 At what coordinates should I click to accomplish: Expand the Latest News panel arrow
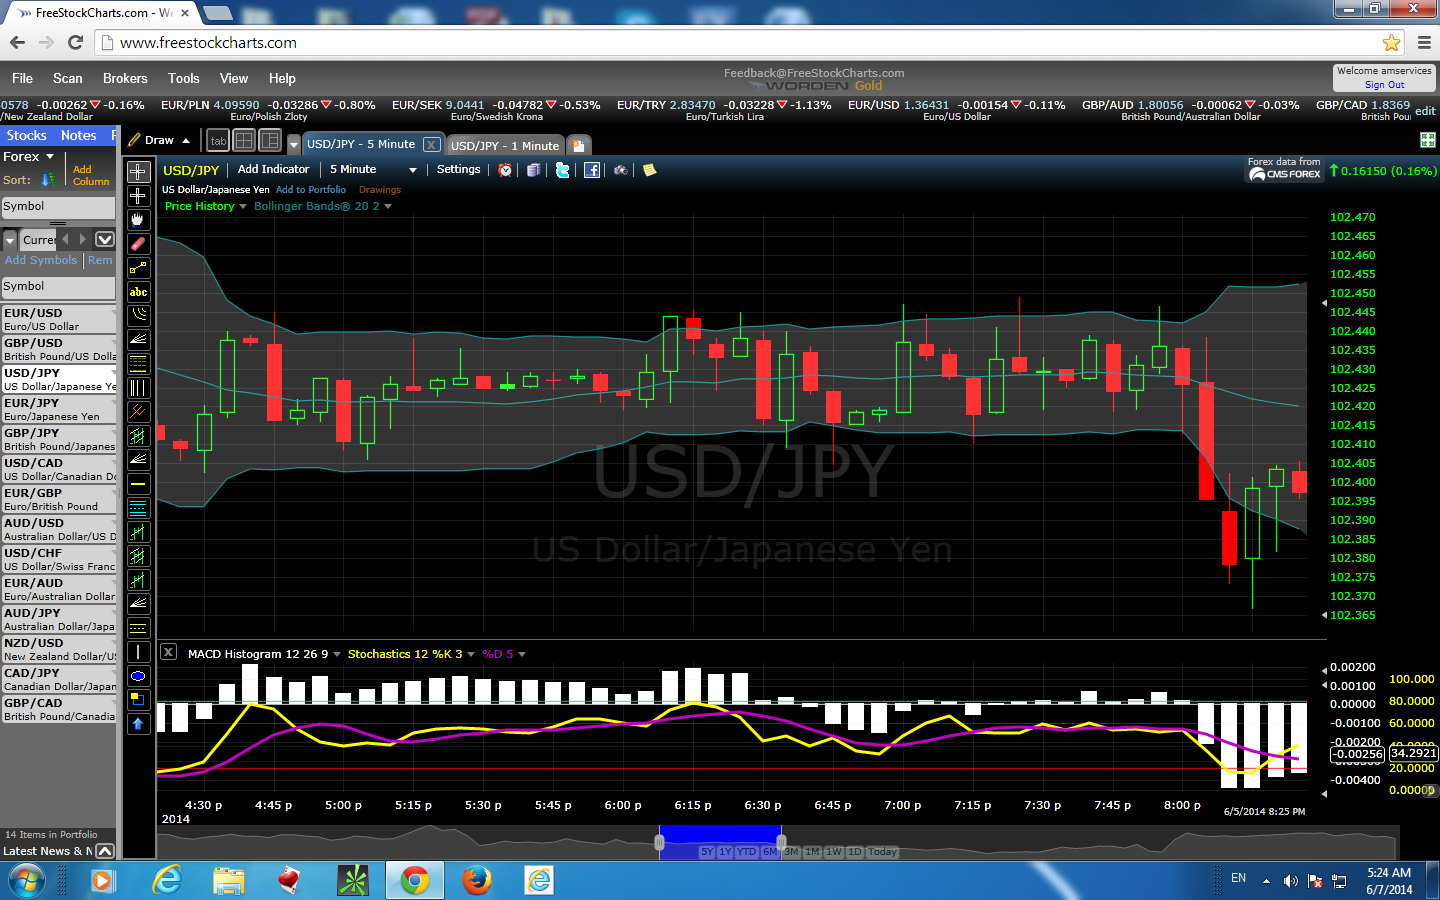tap(104, 851)
